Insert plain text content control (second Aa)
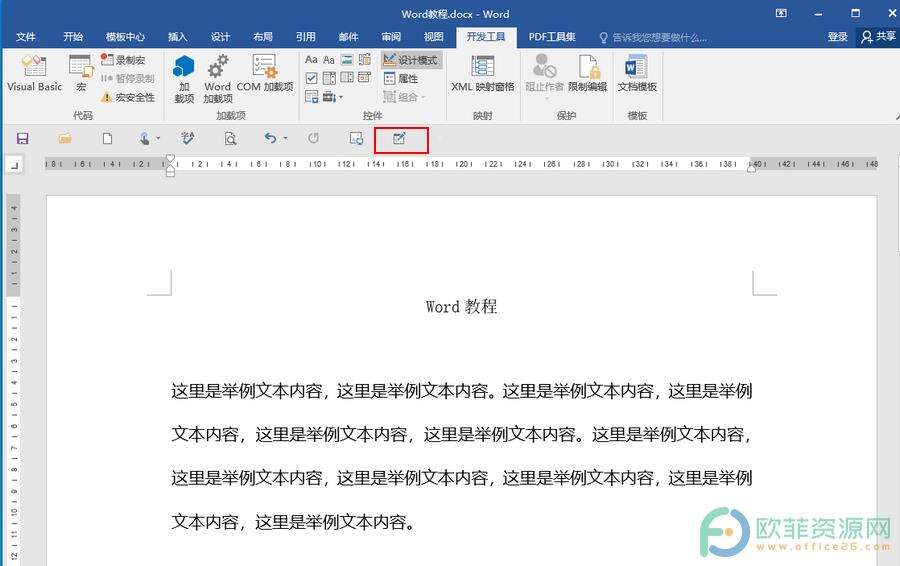 tap(329, 60)
